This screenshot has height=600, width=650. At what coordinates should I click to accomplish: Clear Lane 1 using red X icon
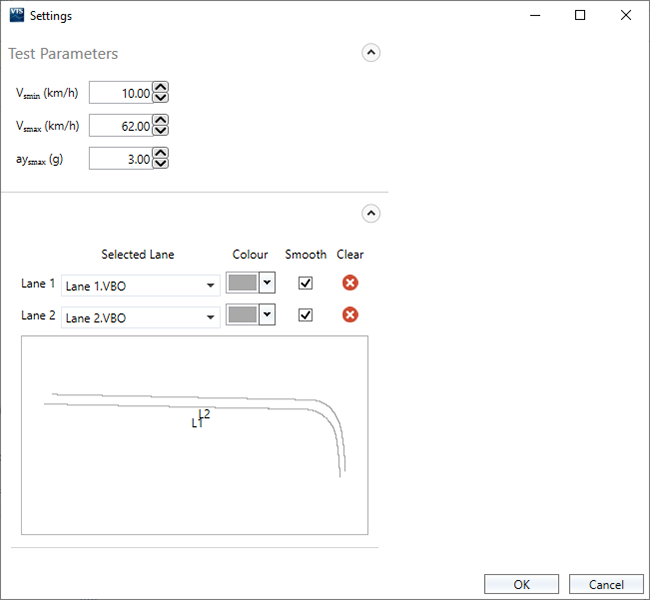pos(350,283)
